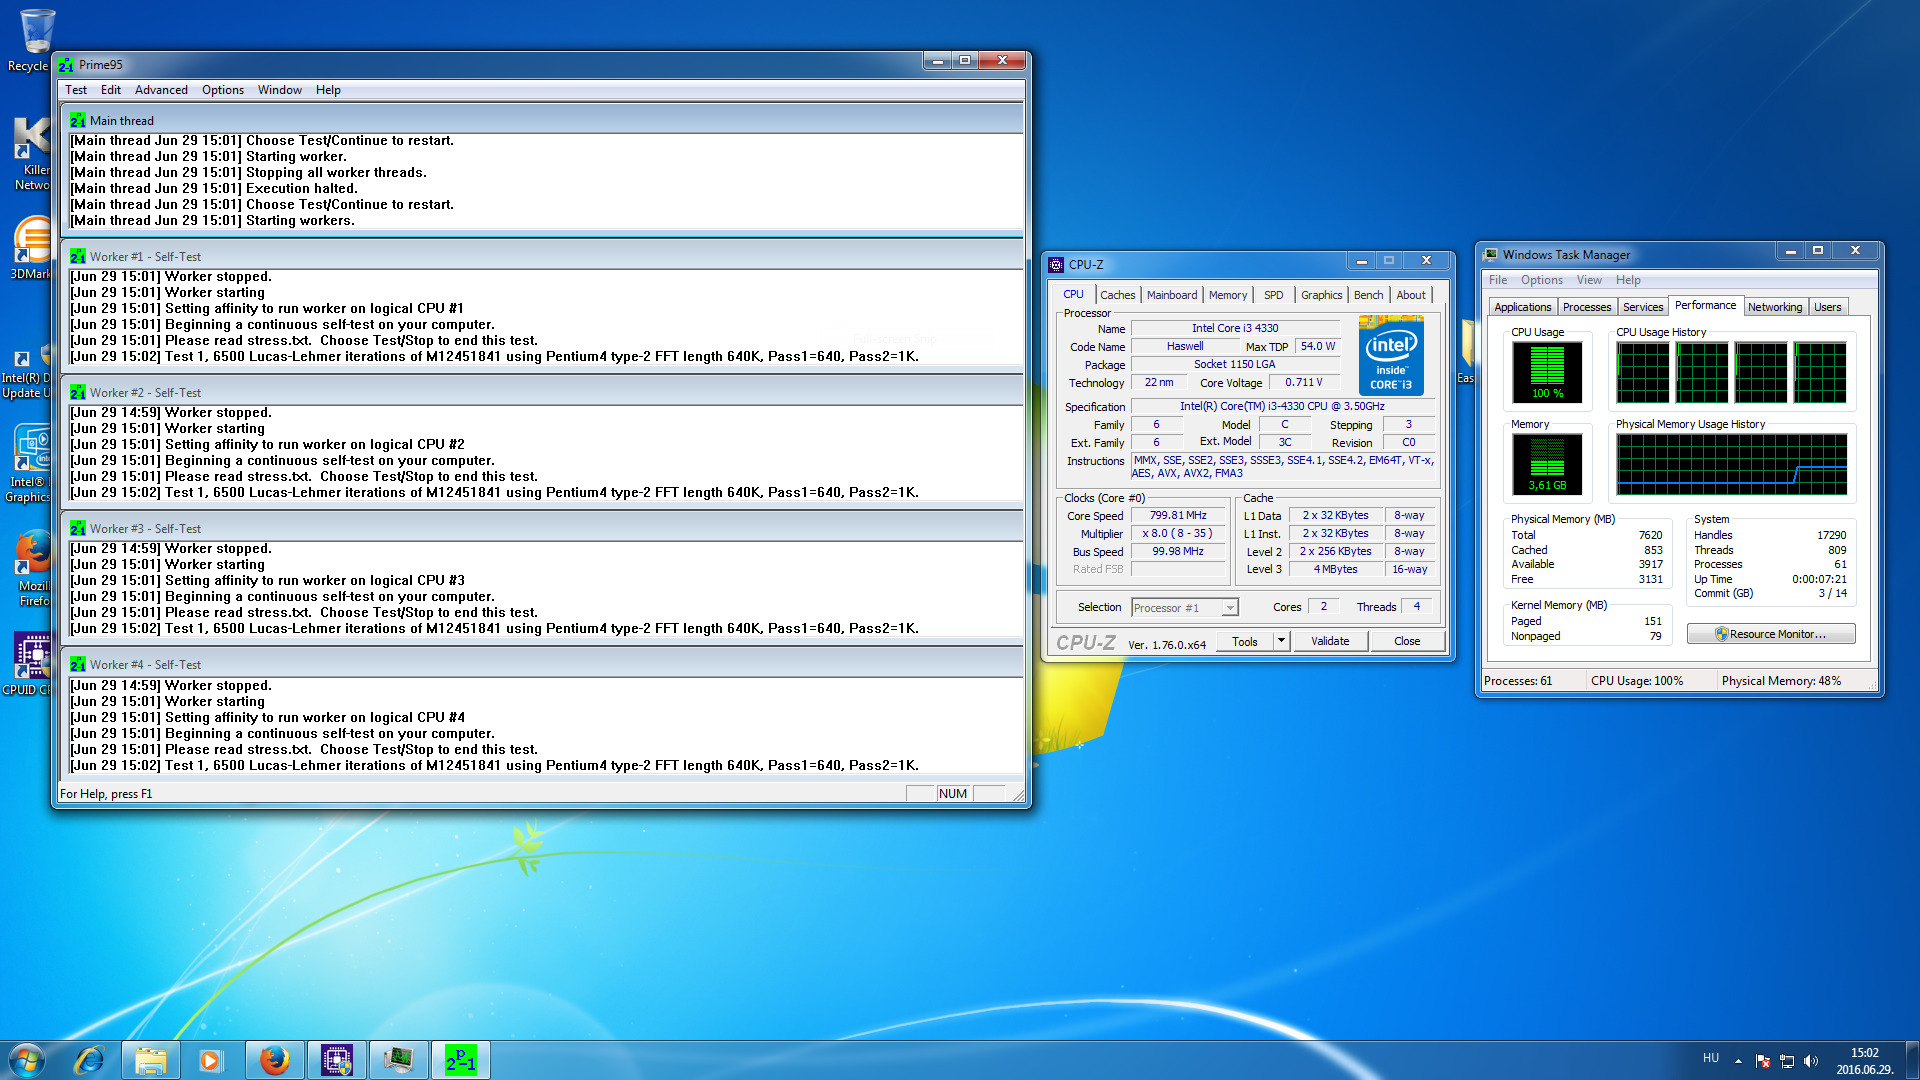Switch to Task Manager Services tab
Image resolution: width=1920 pixels, height=1080 pixels.
coord(1643,307)
